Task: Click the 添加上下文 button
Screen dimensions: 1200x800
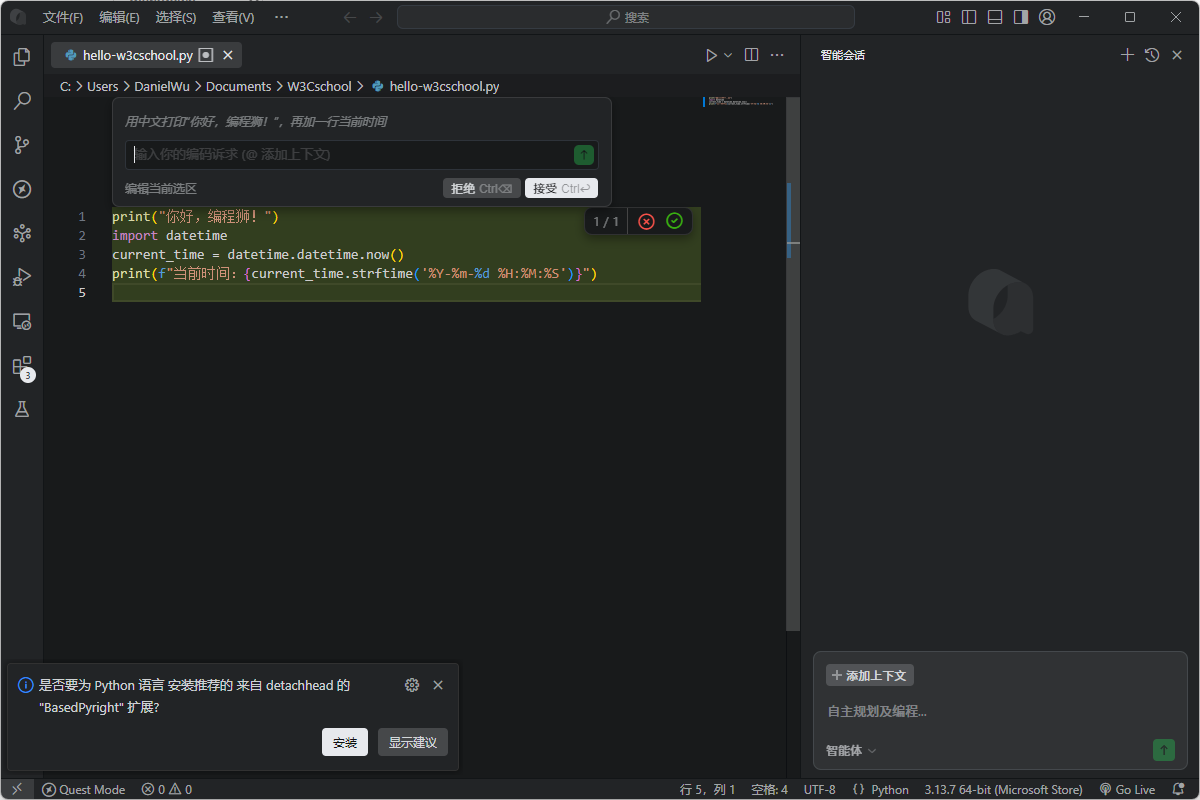Action: pos(870,675)
